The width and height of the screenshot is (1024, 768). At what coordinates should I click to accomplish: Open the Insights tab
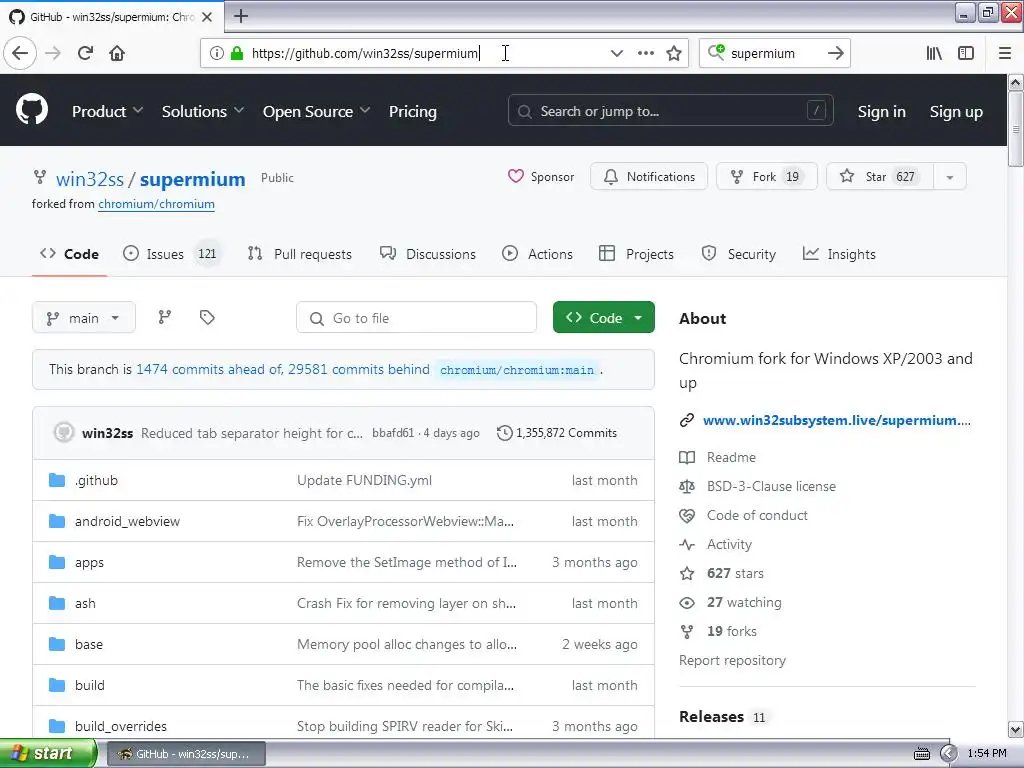(839, 254)
